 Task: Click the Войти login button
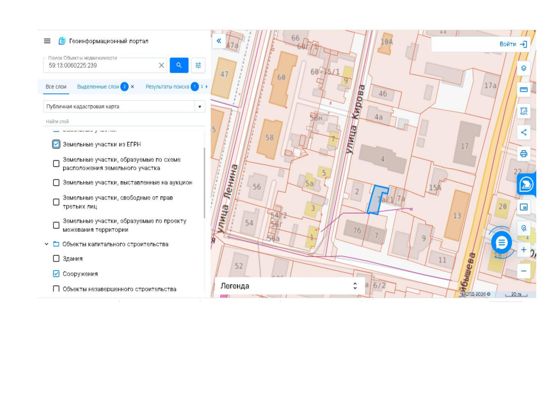[508, 44]
